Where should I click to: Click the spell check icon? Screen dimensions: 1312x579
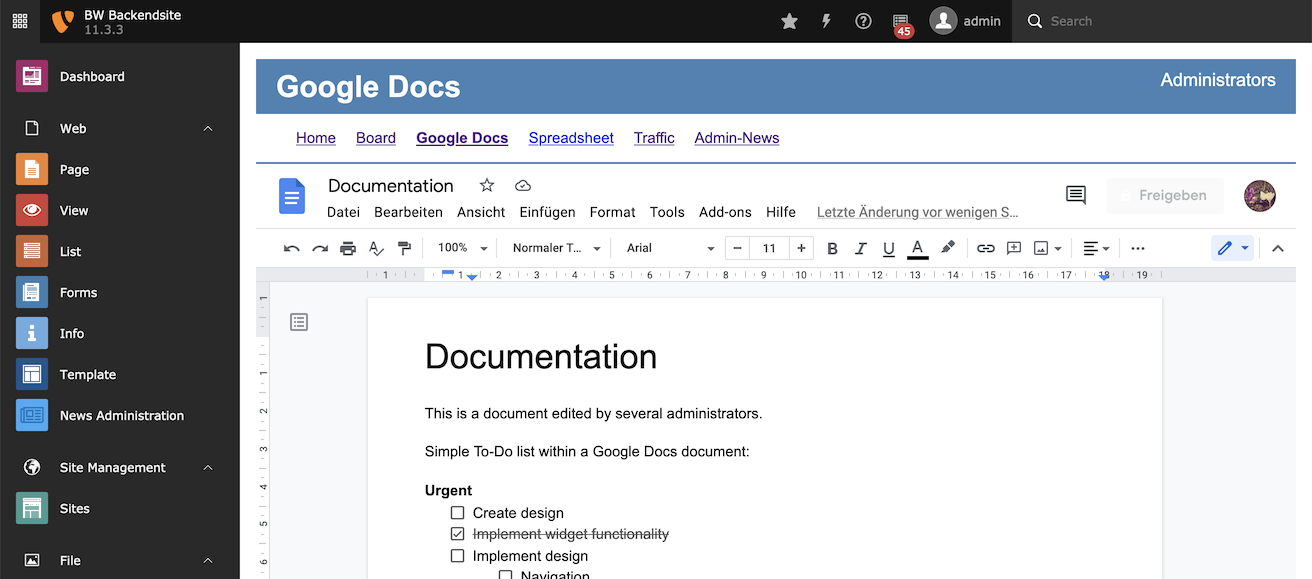pyautogui.click(x=376, y=248)
